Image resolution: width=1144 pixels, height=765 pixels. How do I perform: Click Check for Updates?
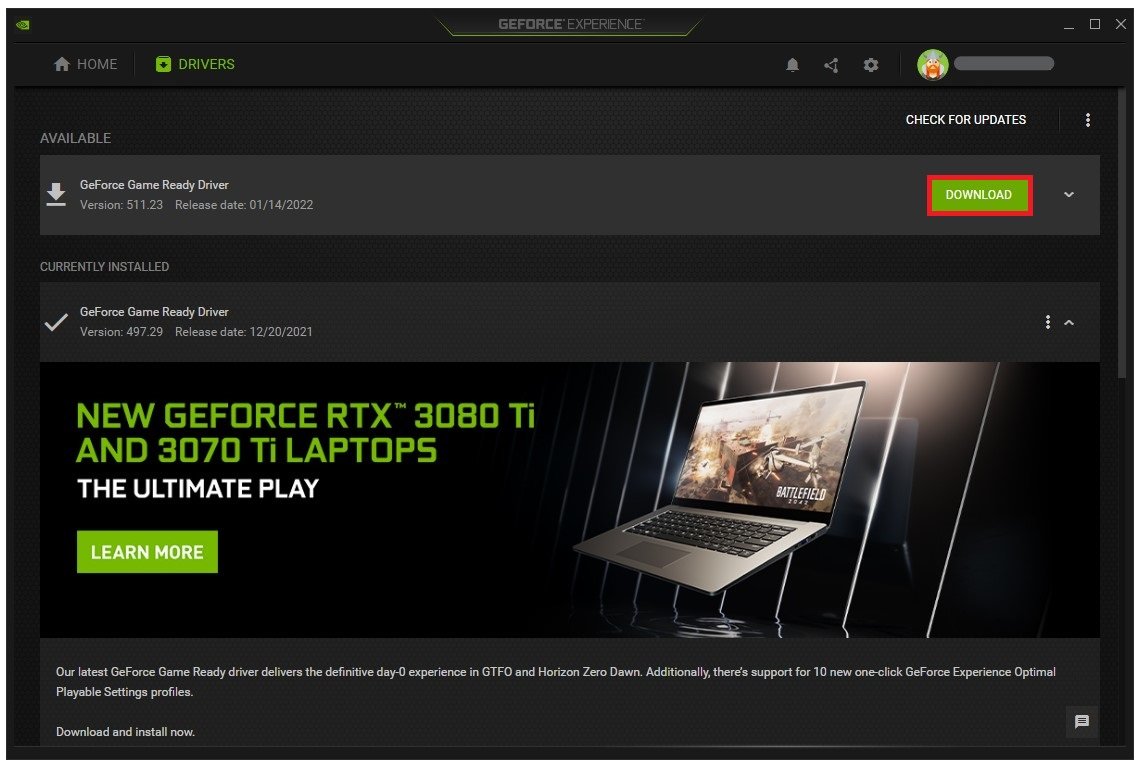click(965, 120)
